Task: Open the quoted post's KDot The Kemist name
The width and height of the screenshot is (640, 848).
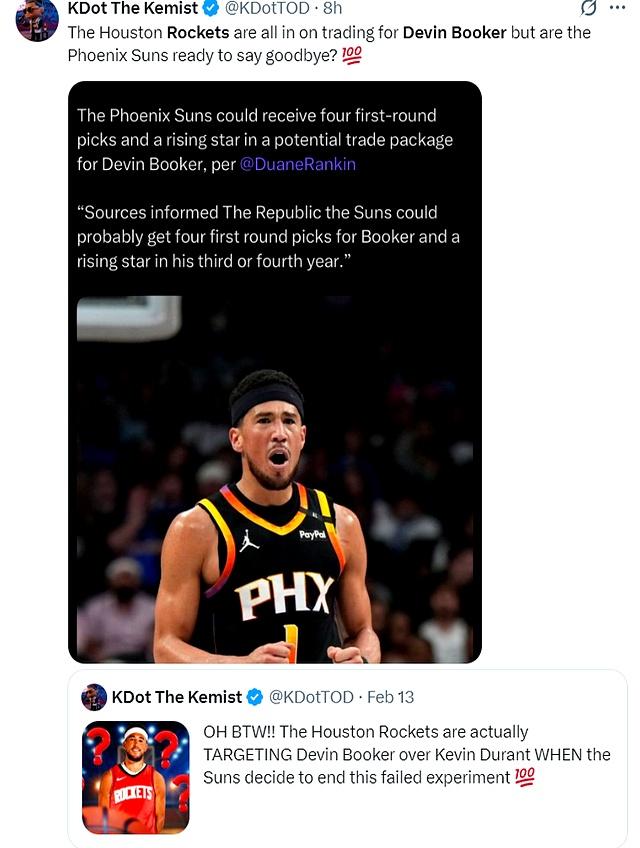Action: point(177,697)
